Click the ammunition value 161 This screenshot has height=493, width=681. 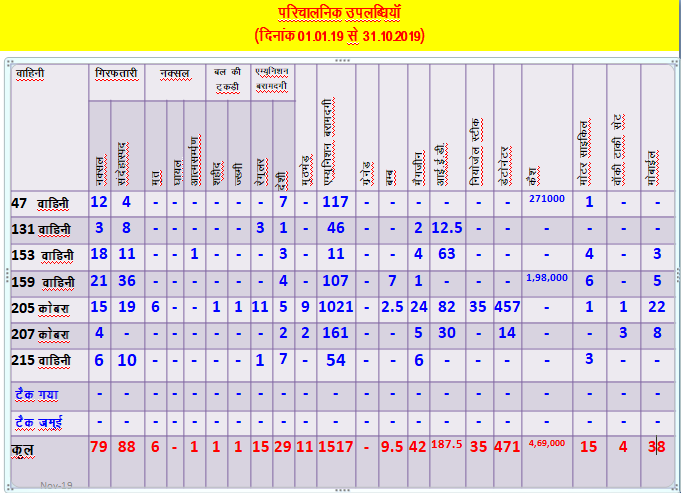point(335,333)
